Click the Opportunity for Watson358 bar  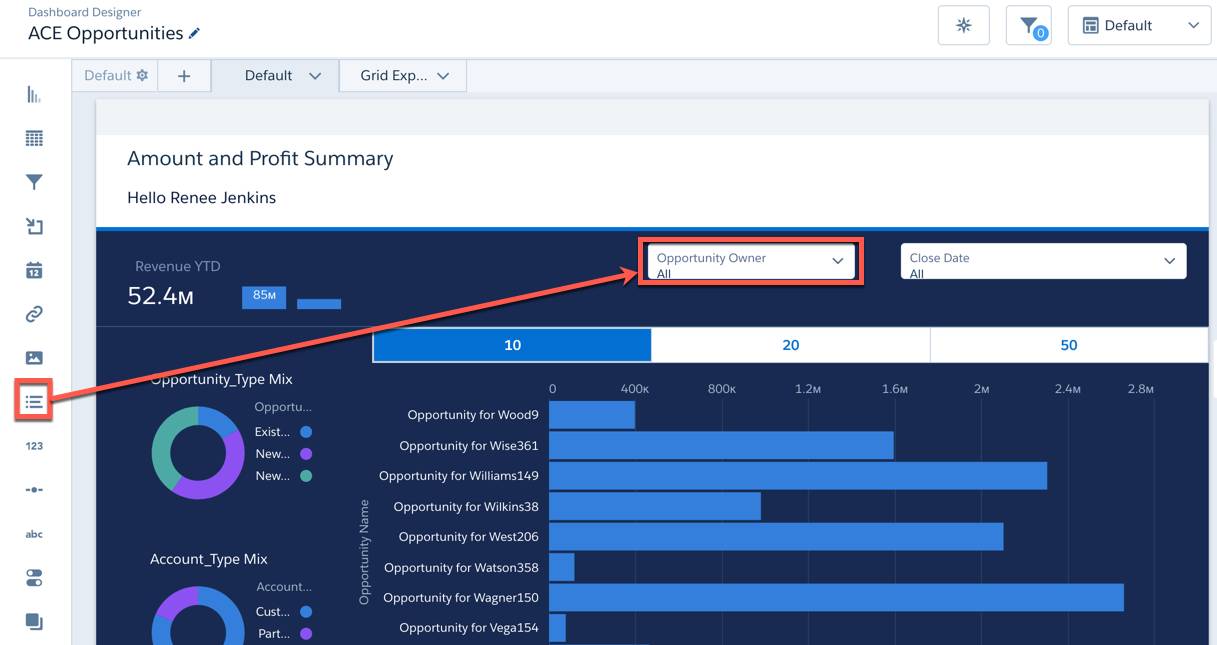pyautogui.click(x=562, y=567)
